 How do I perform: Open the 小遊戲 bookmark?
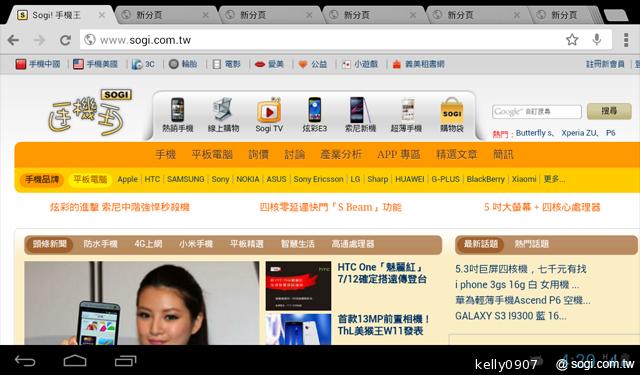360,64
